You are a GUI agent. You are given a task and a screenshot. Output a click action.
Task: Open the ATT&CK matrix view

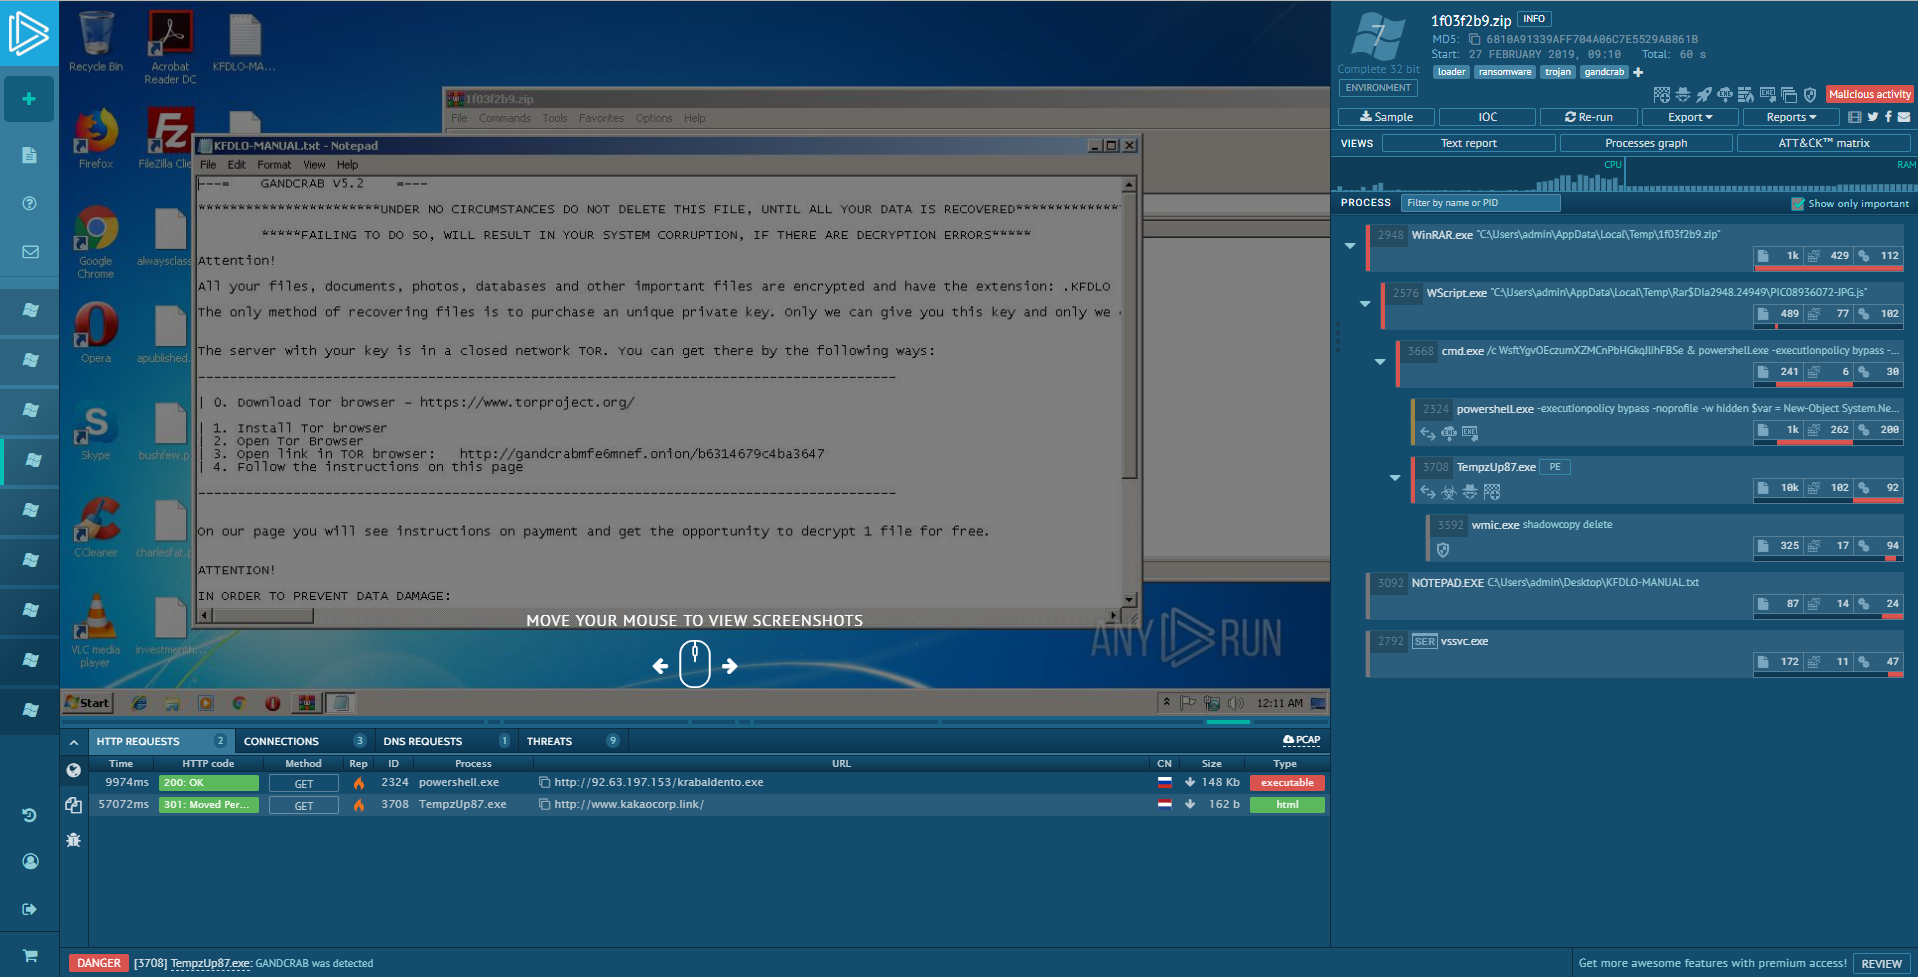(x=1824, y=143)
